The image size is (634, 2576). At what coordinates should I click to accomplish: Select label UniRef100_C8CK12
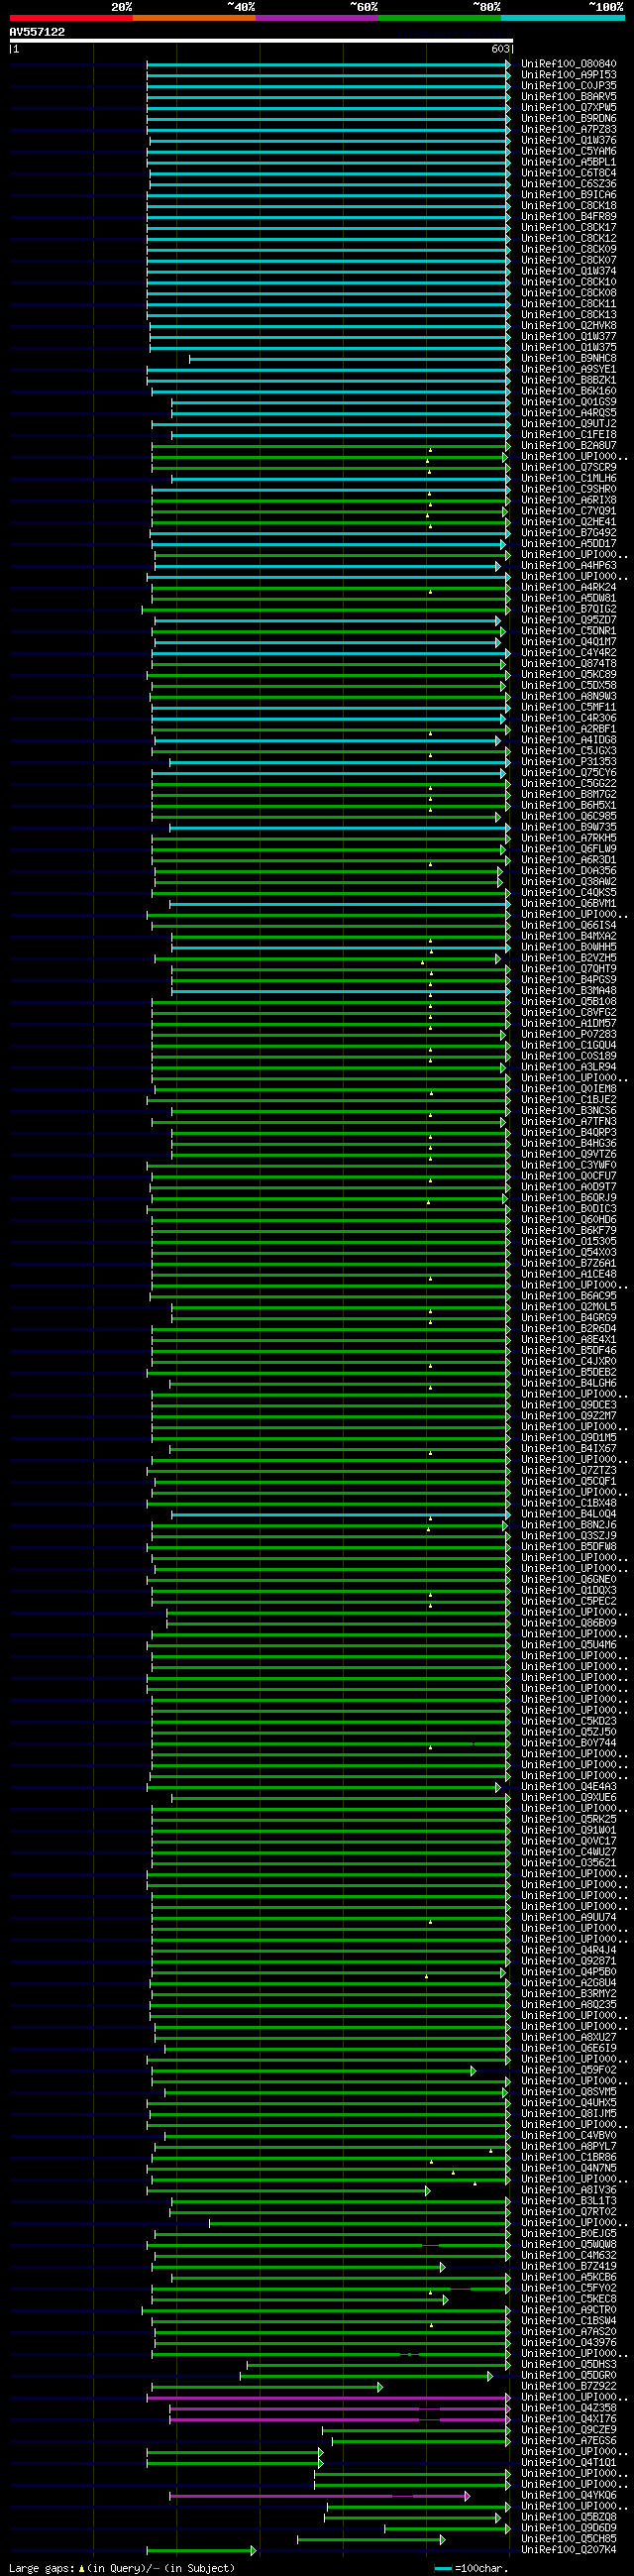click(568, 239)
